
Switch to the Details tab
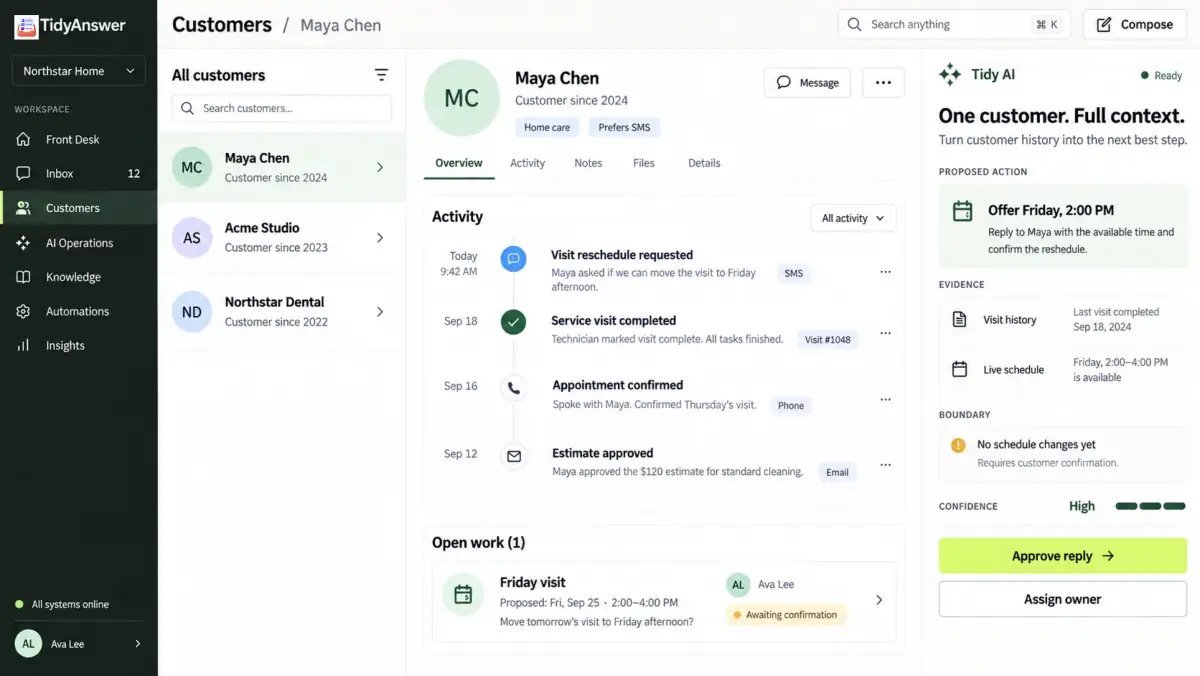704,163
